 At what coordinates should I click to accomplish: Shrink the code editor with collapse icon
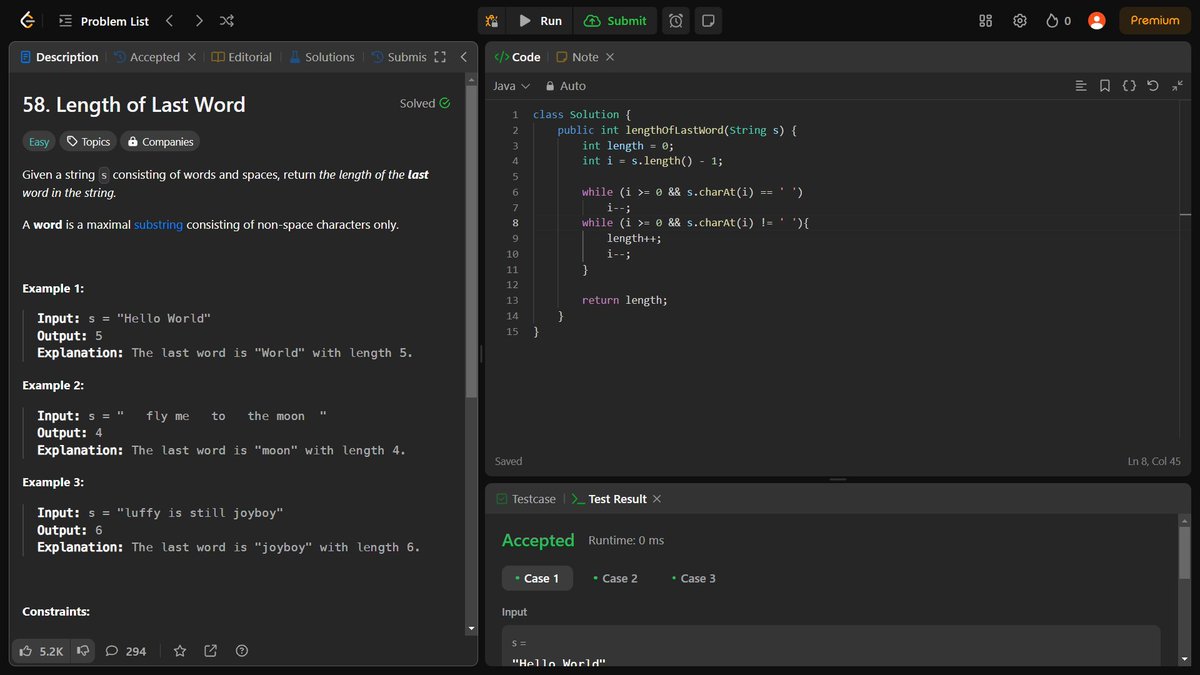tap(1176, 86)
